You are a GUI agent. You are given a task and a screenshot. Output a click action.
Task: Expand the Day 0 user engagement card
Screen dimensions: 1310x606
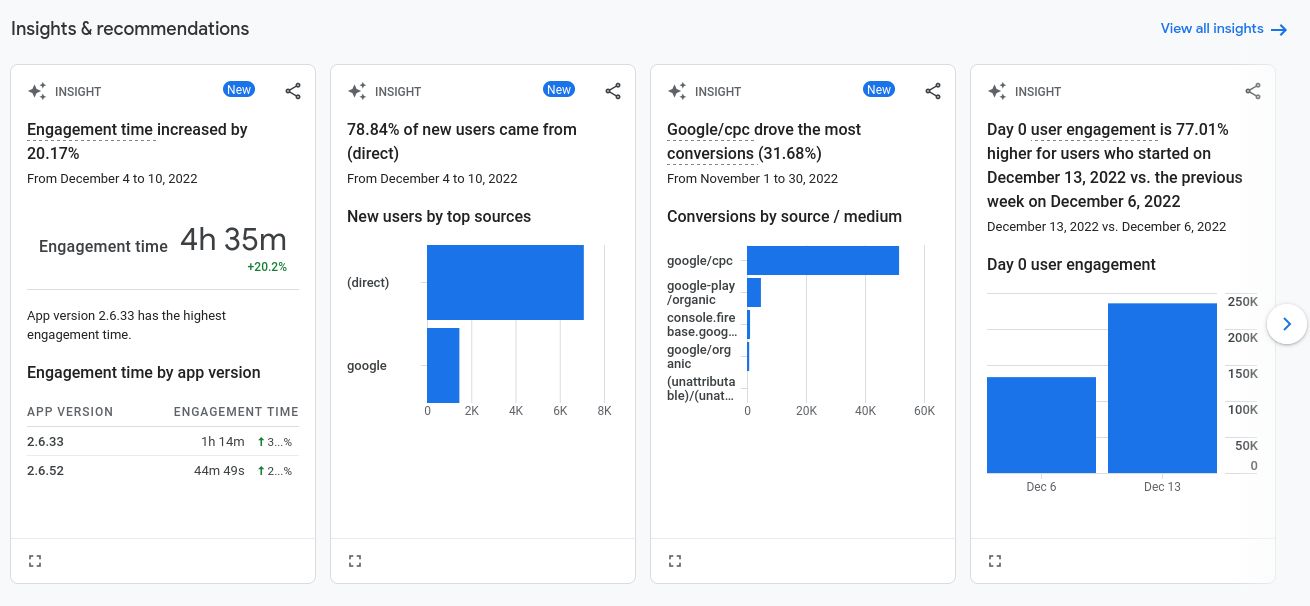pyautogui.click(x=995, y=561)
